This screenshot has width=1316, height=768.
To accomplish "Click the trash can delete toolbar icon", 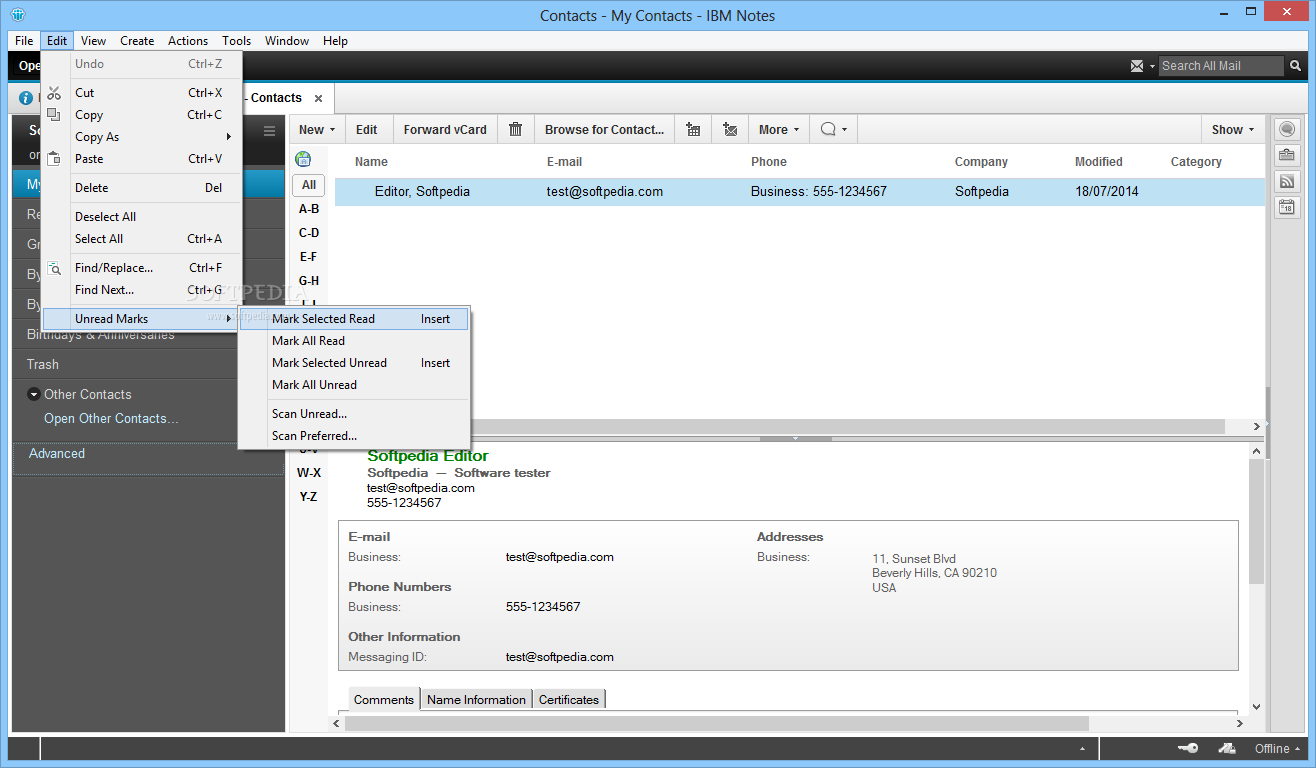I will [x=516, y=129].
